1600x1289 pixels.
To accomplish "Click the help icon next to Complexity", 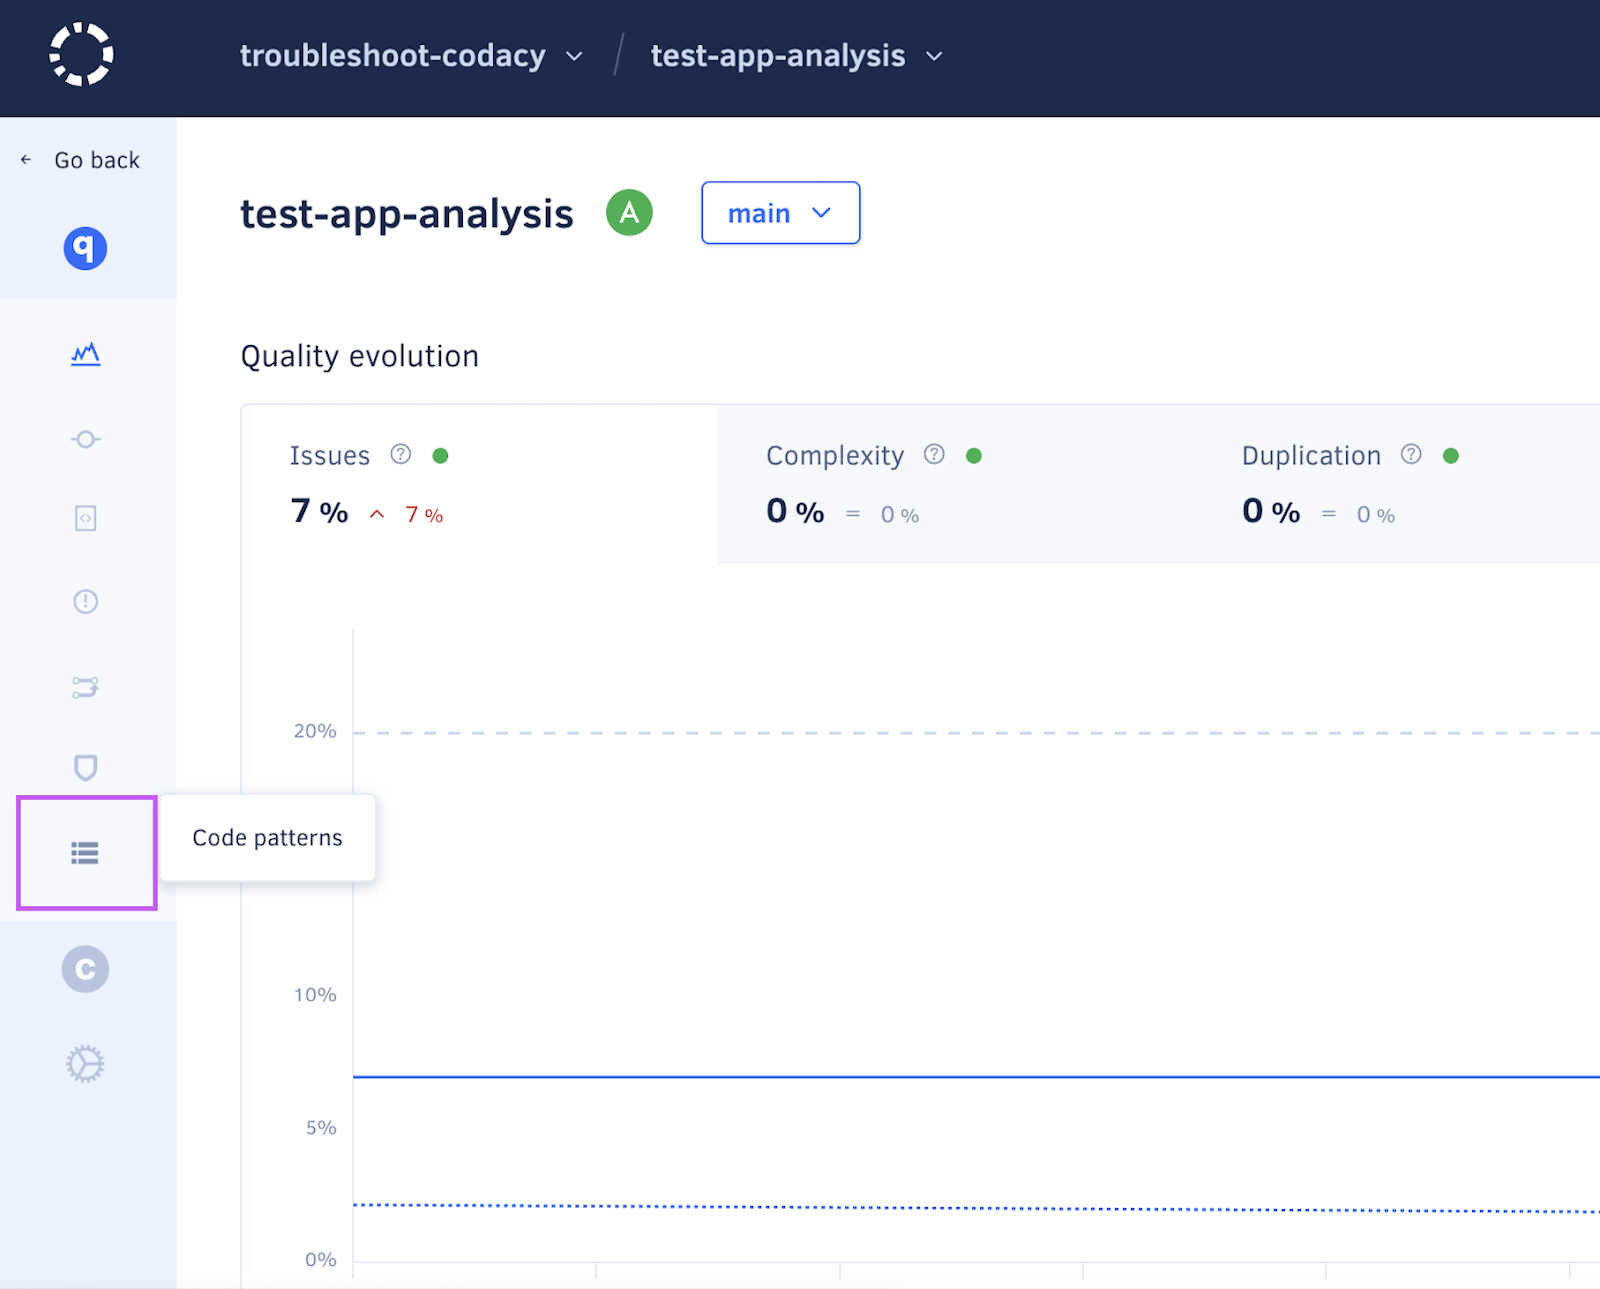I will [934, 455].
